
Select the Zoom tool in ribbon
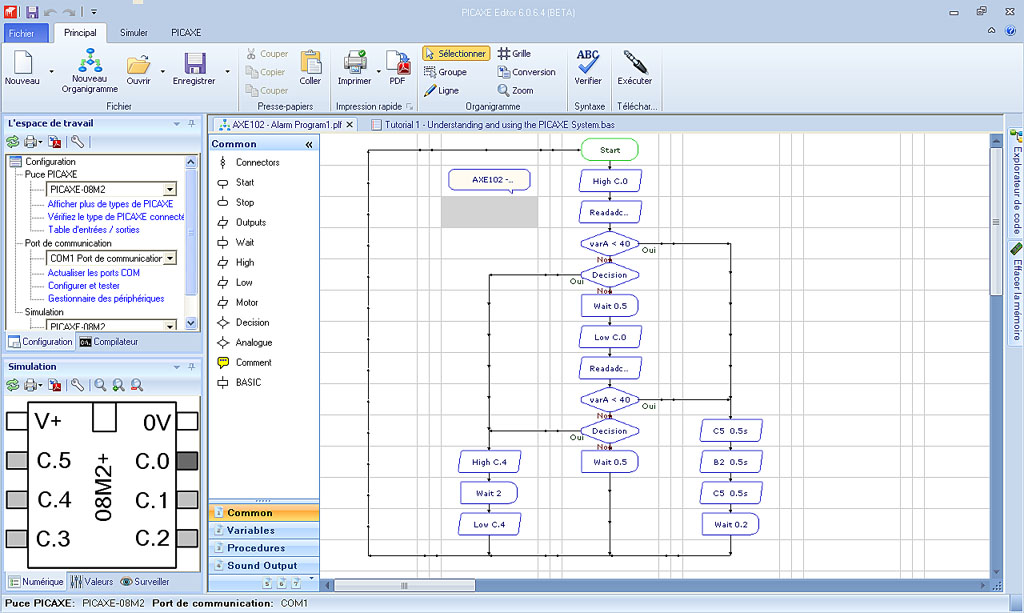(x=515, y=90)
